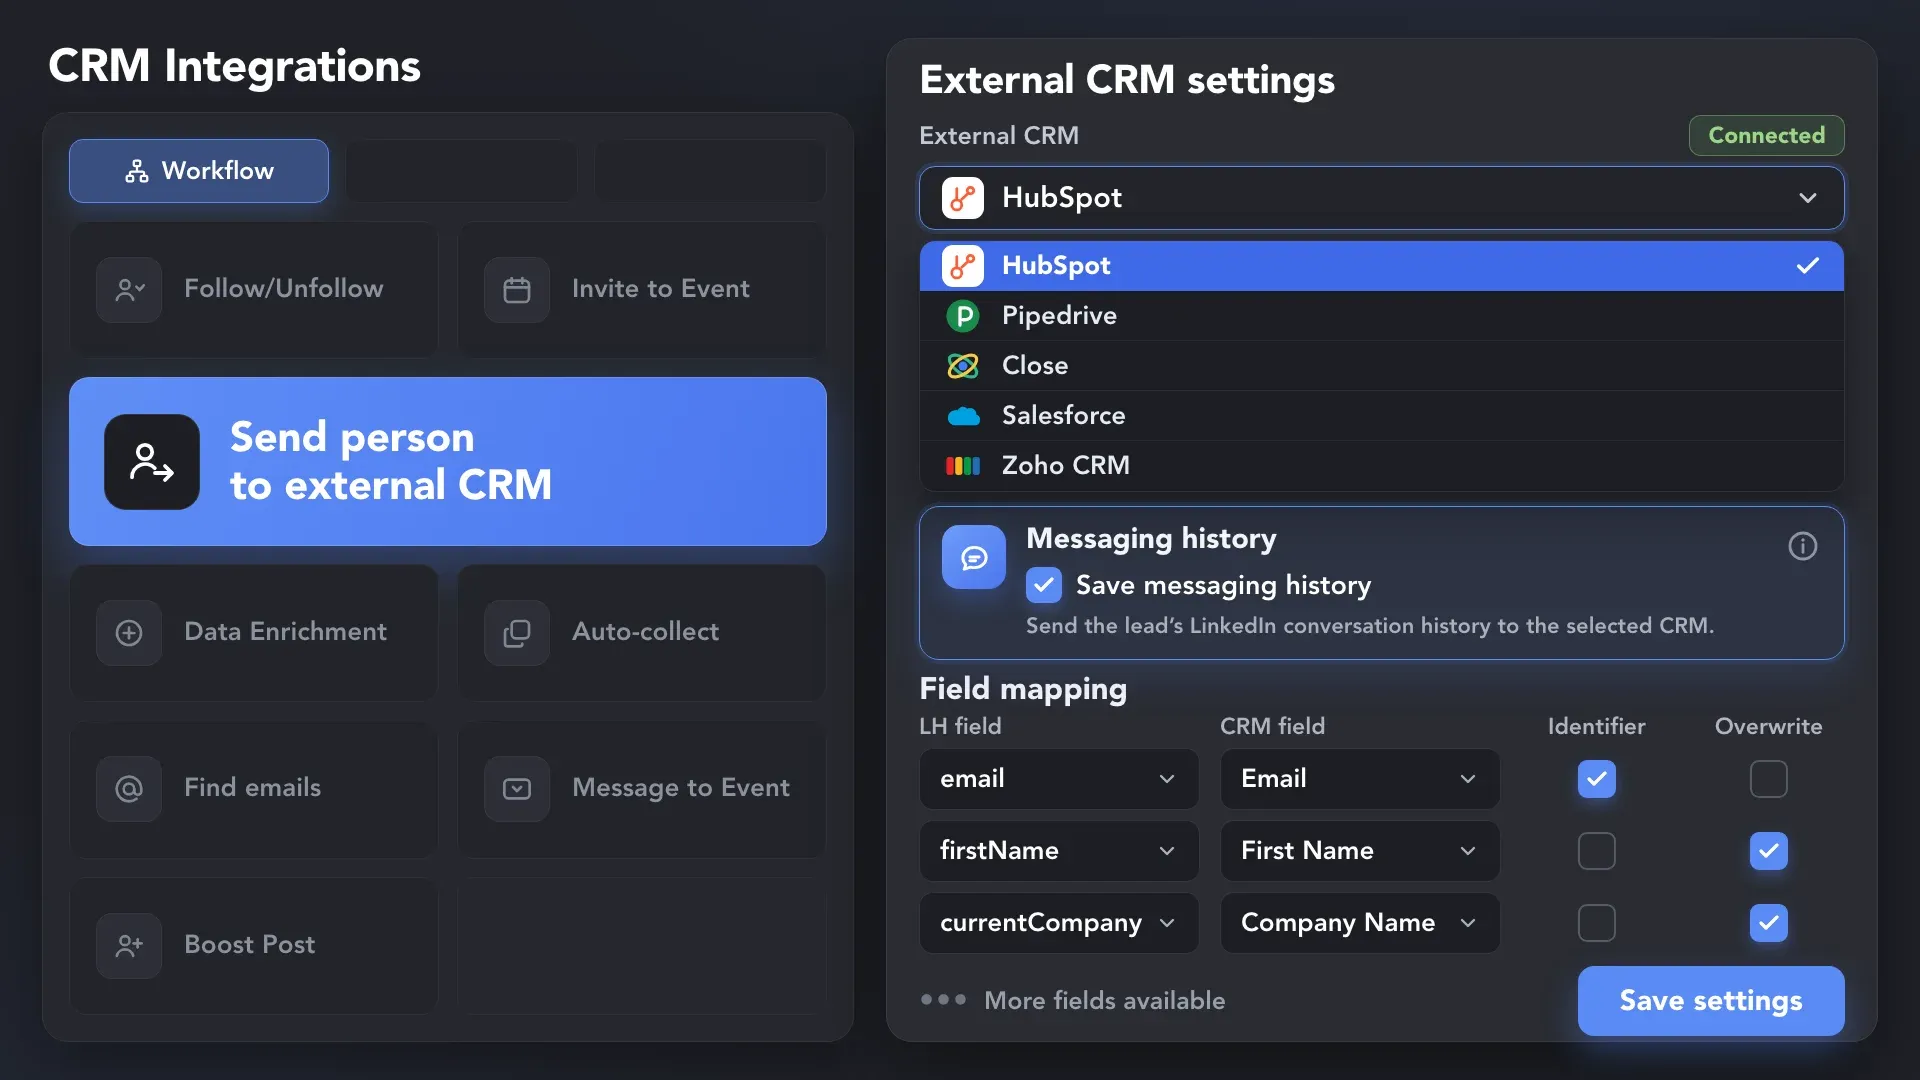Screen dimensions: 1920x1080
Task: Open the First Name CRM field dropdown
Action: (1360, 851)
